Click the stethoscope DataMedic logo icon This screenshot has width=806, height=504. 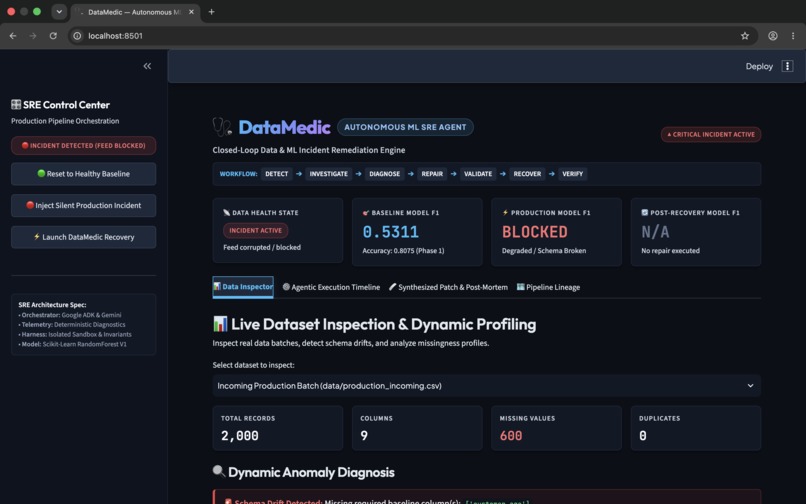click(222, 127)
